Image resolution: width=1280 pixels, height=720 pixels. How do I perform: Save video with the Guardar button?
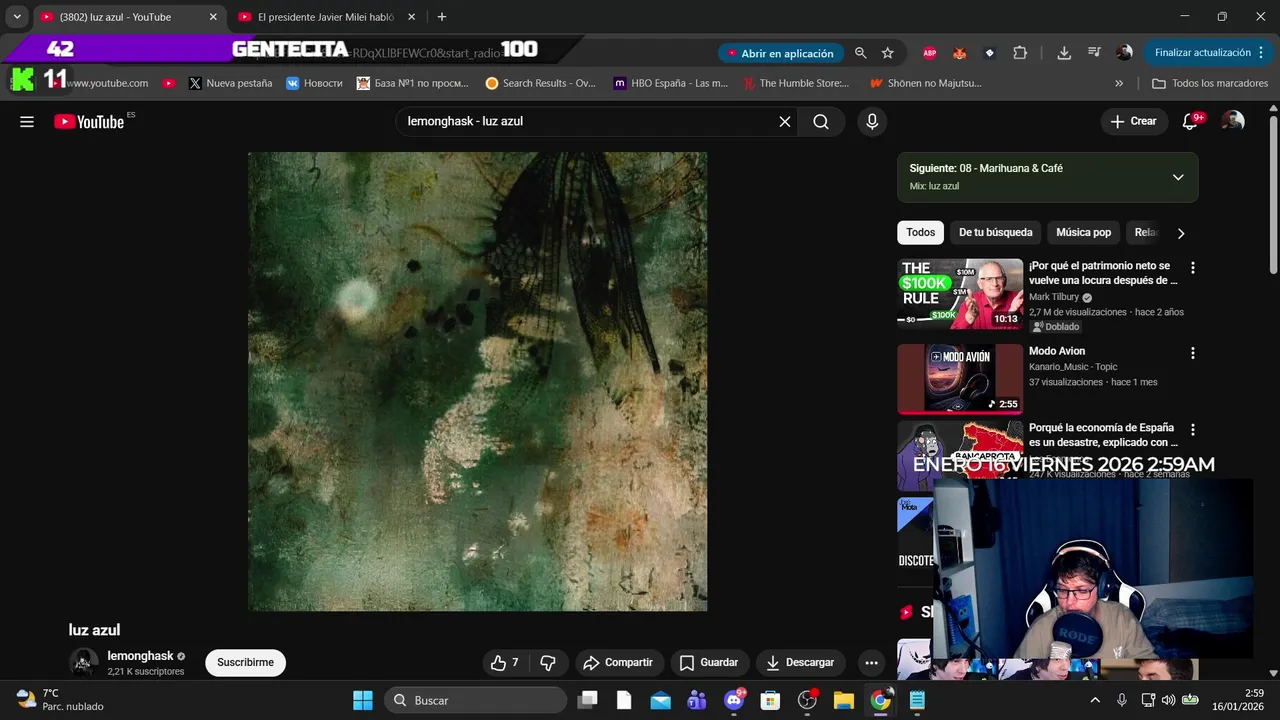(709, 662)
